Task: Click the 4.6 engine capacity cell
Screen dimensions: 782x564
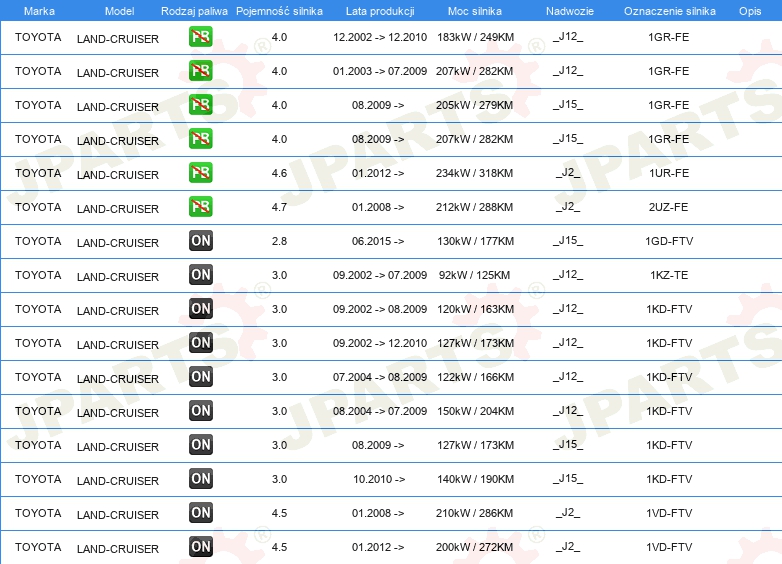Action: click(x=279, y=173)
